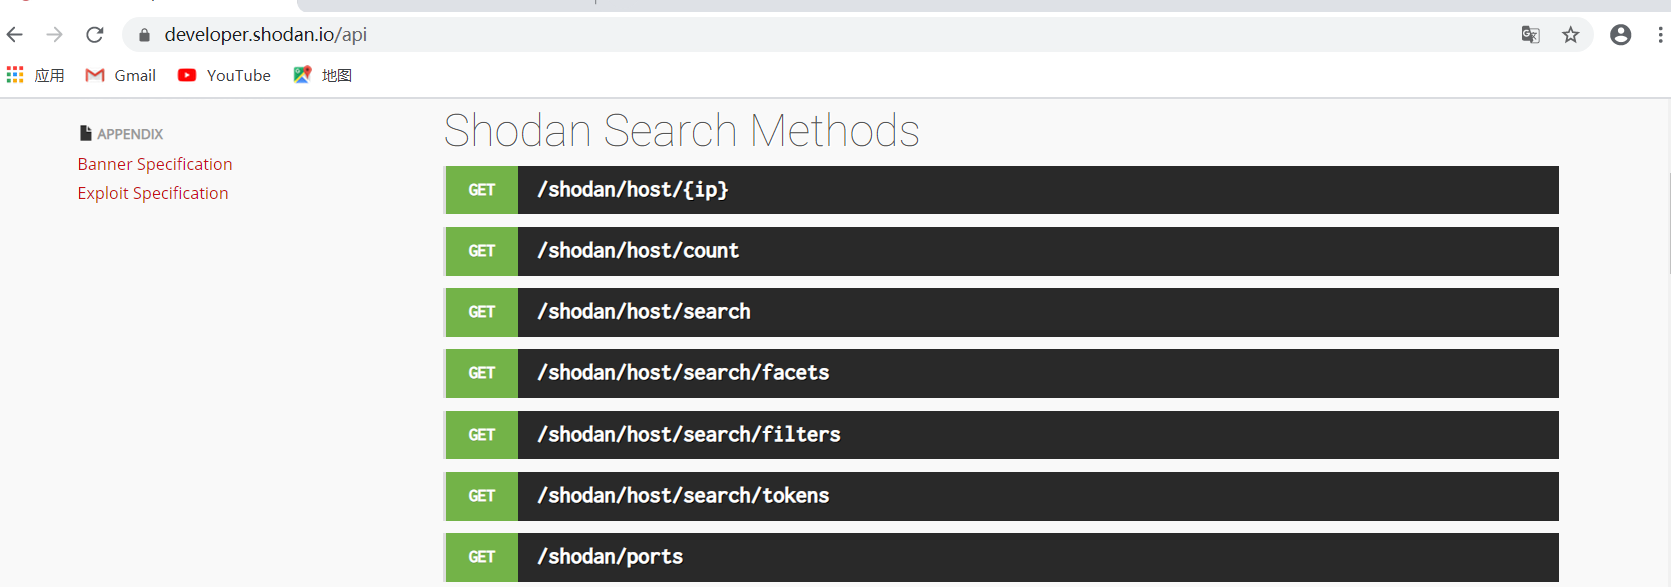
Task: Click the APPENDIX document icon
Action: pyautogui.click(x=84, y=132)
